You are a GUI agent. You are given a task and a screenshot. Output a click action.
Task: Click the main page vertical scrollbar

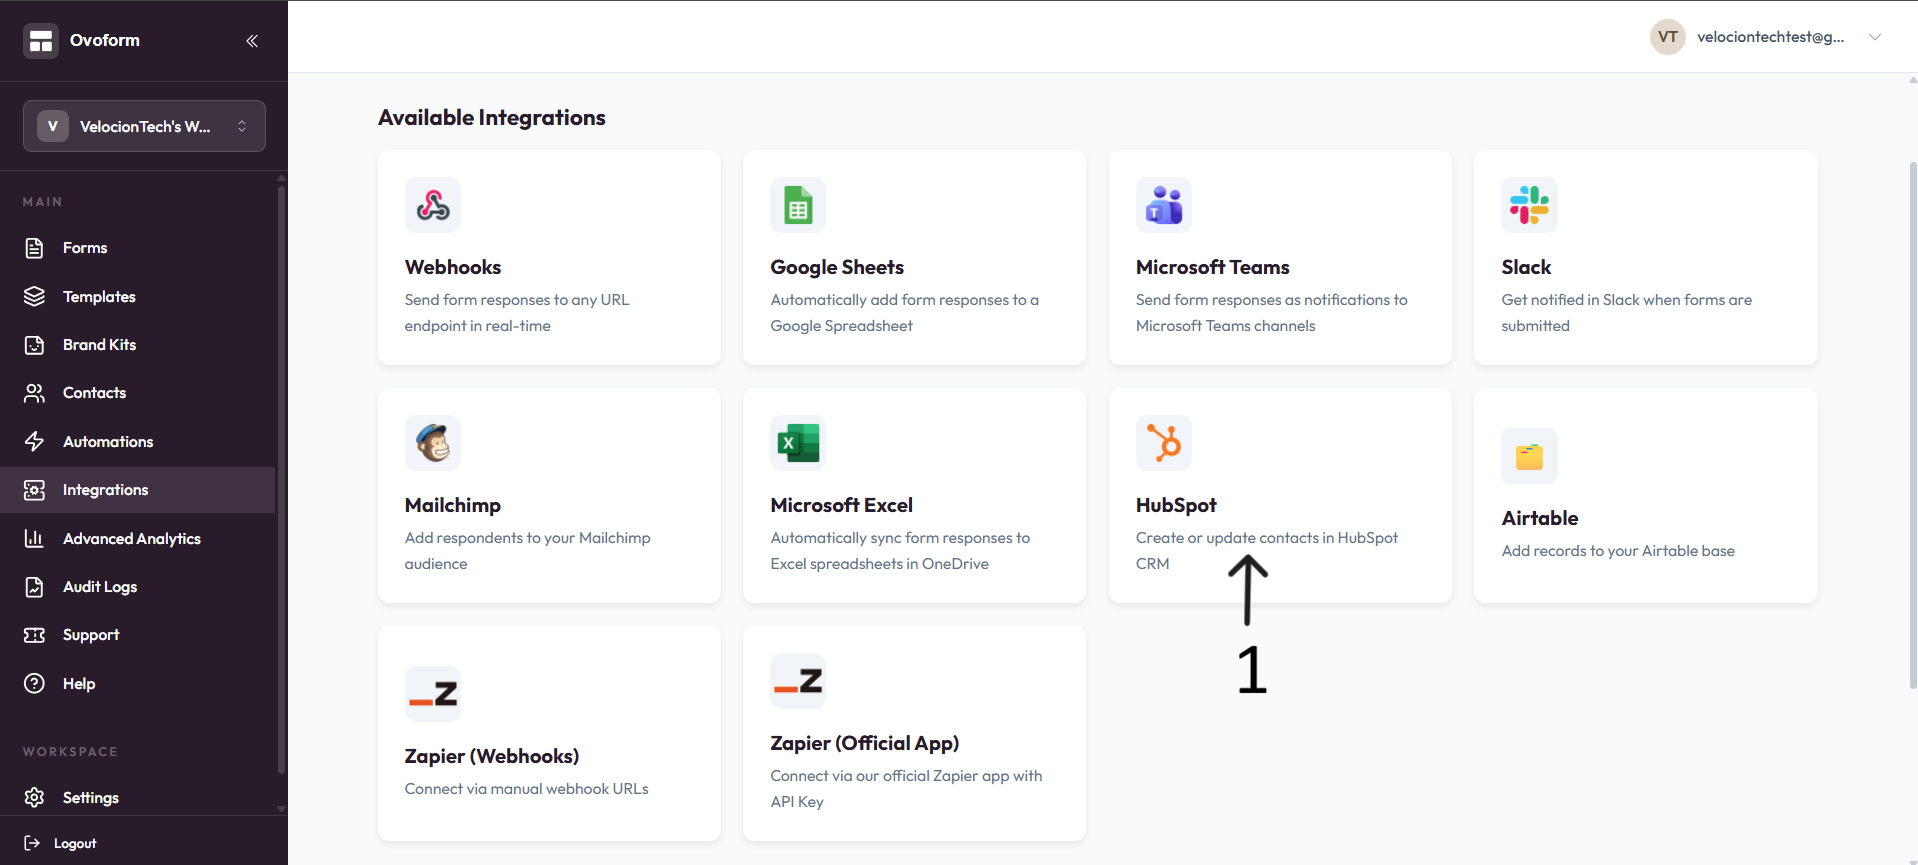(1913, 425)
